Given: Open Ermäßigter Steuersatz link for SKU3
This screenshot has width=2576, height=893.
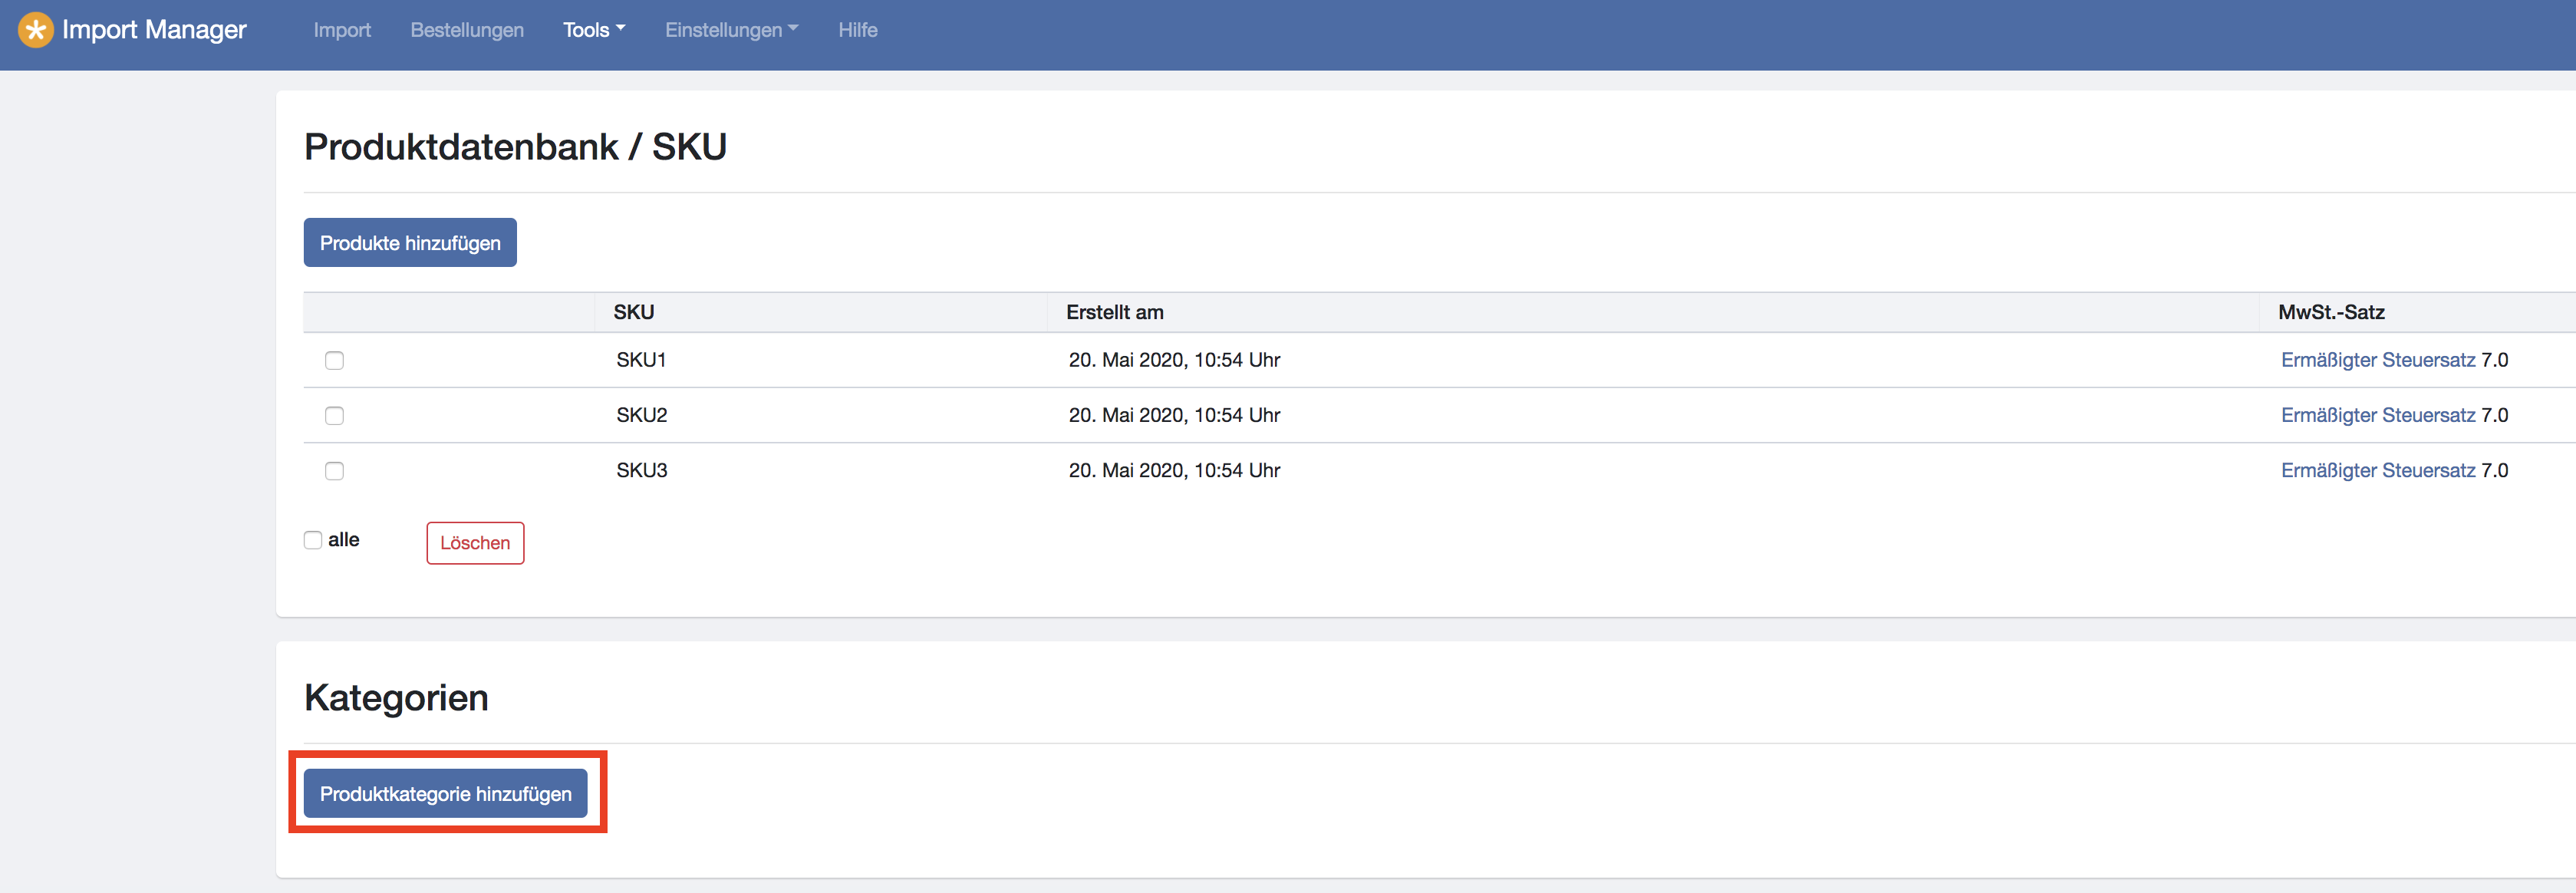Looking at the screenshot, I should coord(2377,471).
